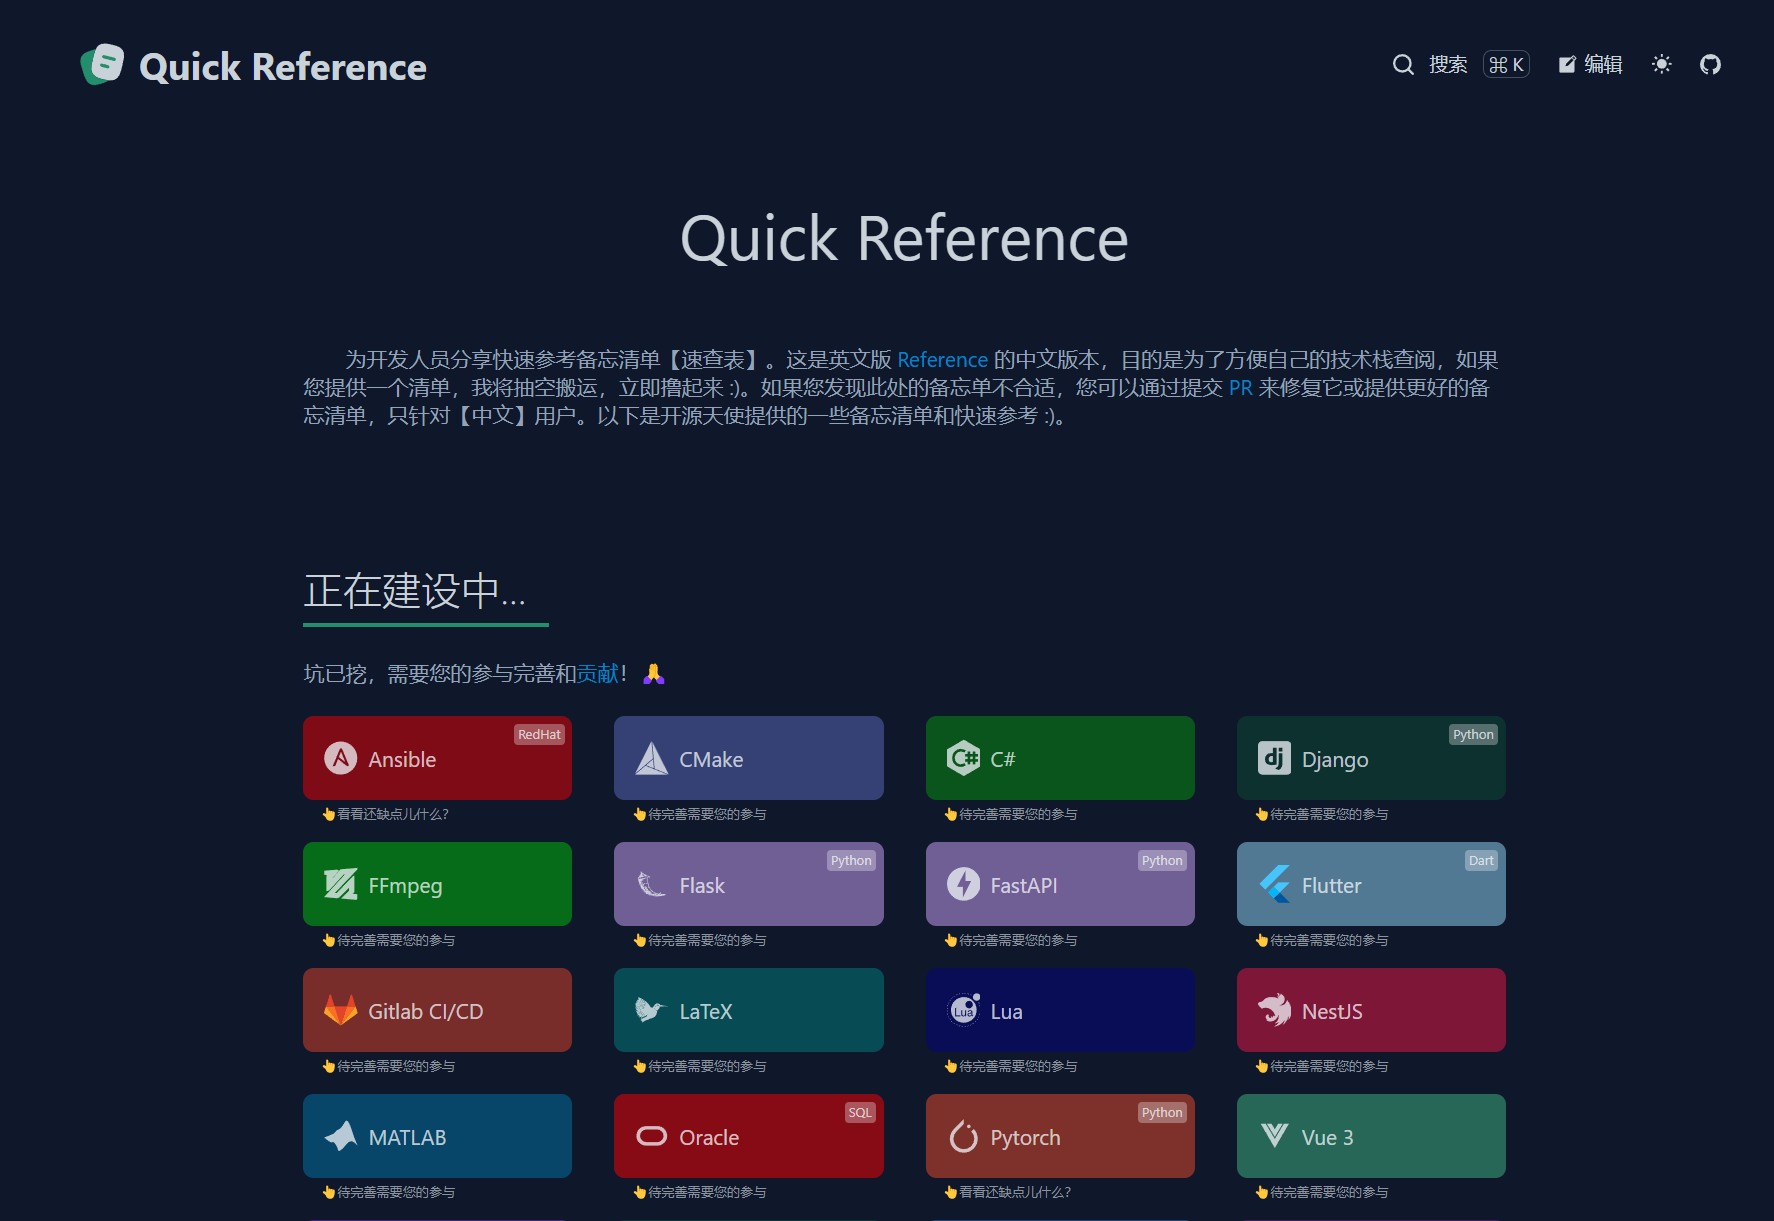The image size is (1774, 1221).
Task: Click the Lua moon icon
Action: click(963, 1010)
